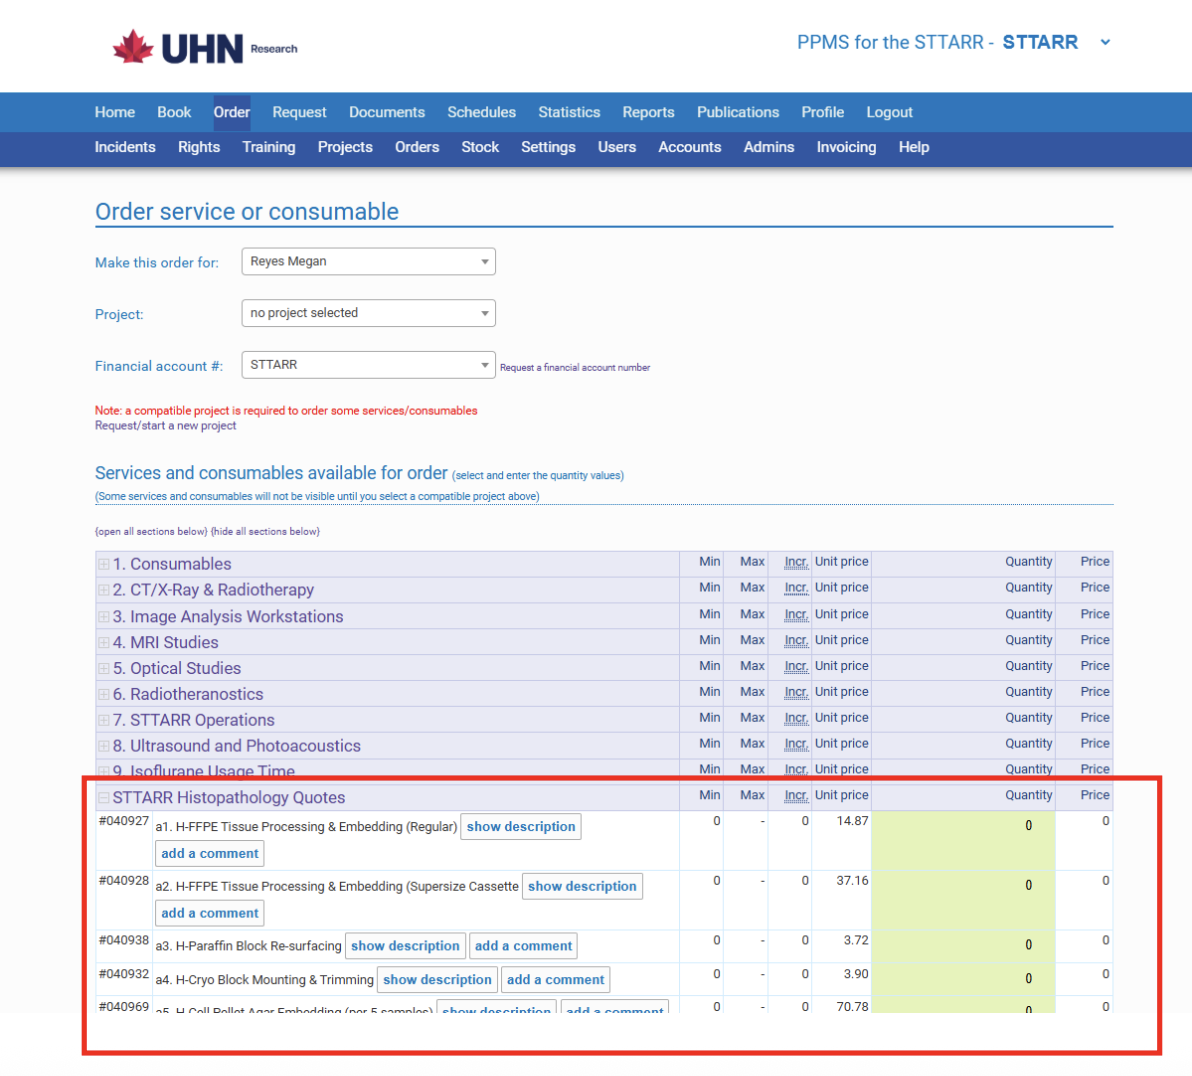Add a comment to item #040928
The image size is (1192, 1076).
click(x=210, y=913)
